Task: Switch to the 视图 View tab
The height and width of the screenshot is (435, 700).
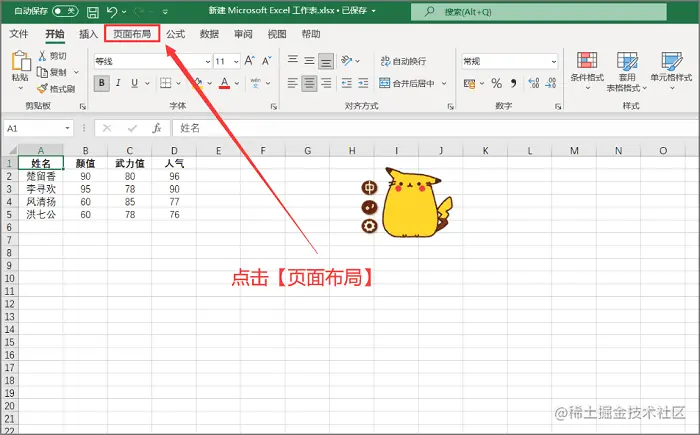Action: (277, 34)
